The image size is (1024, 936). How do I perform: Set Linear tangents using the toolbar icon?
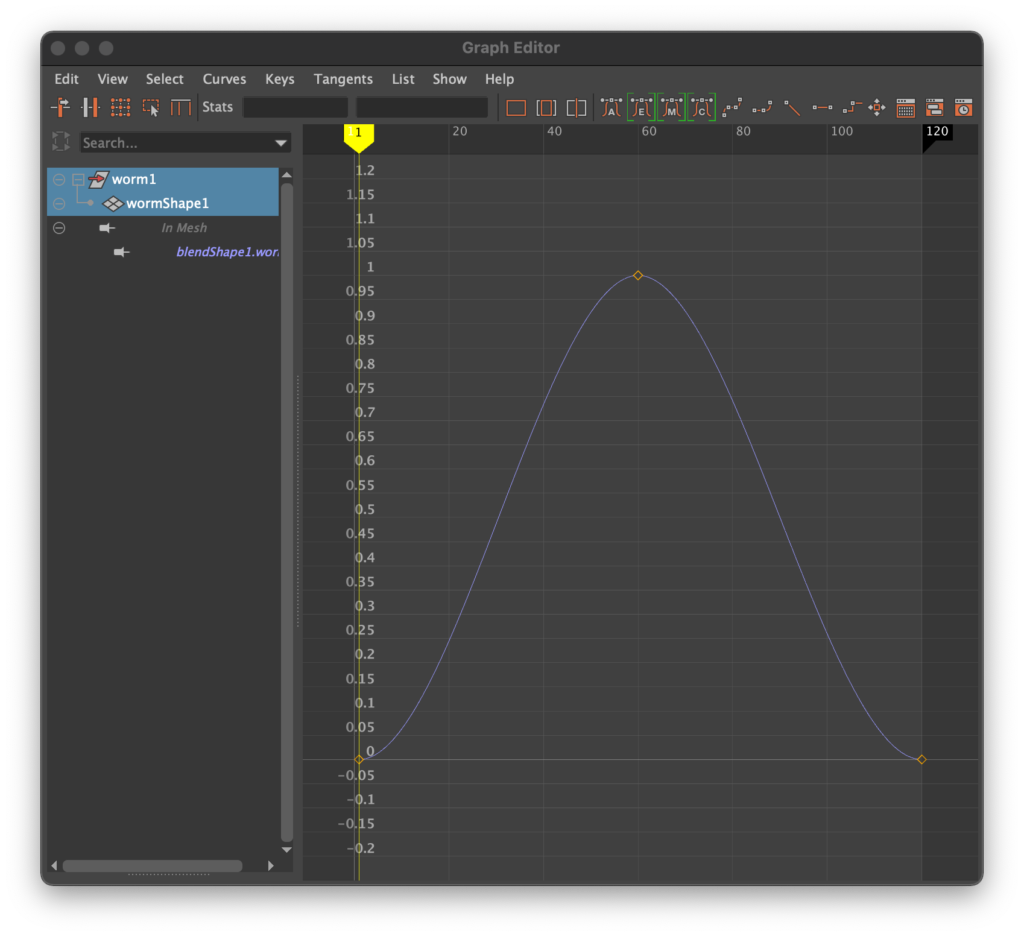pyautogui.click(x=792, y=107)
